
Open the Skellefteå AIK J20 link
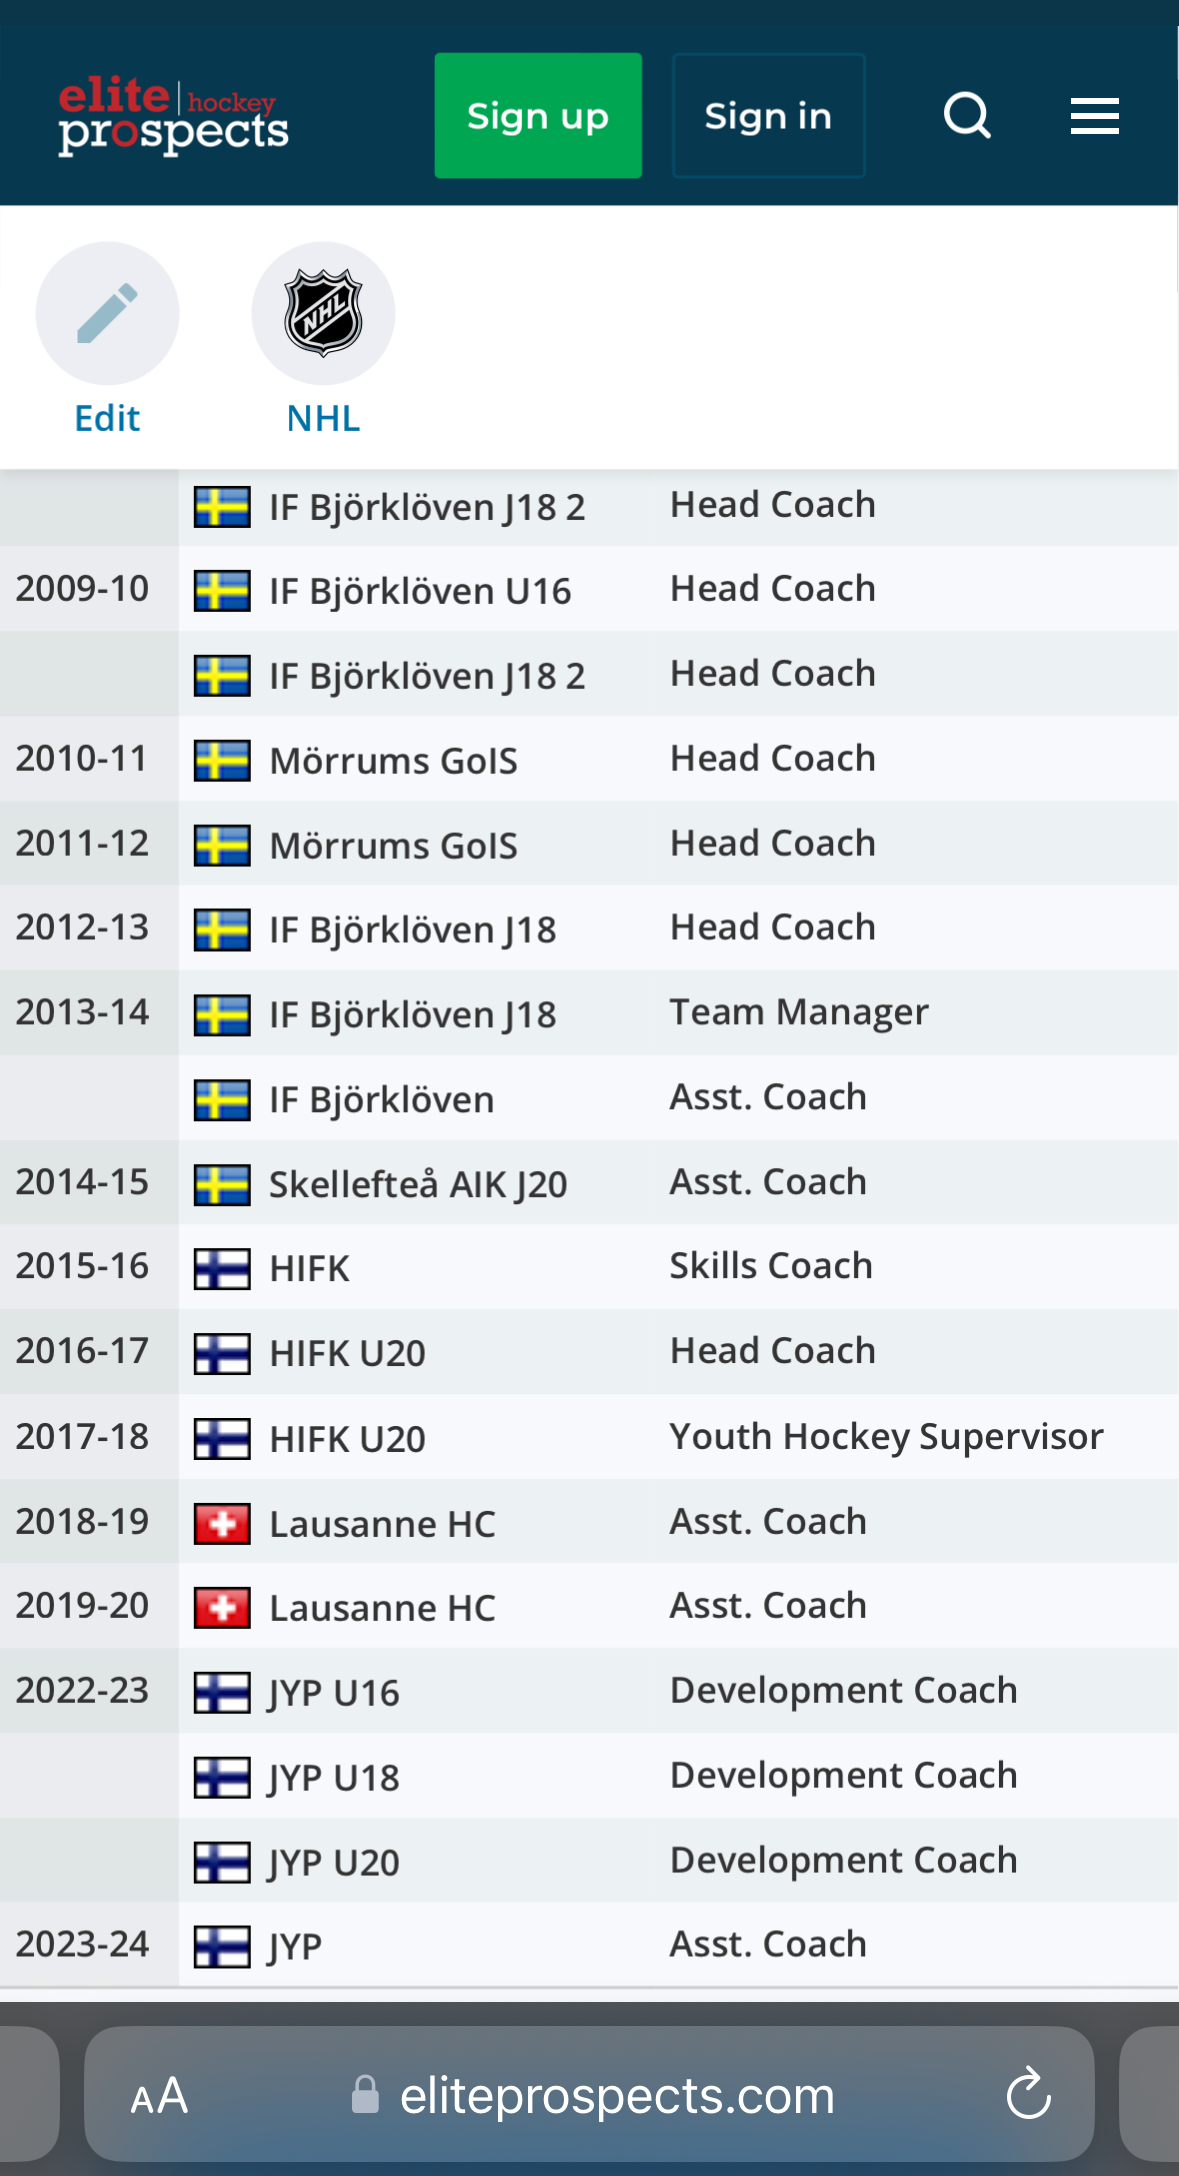[x=418, y=1184]
